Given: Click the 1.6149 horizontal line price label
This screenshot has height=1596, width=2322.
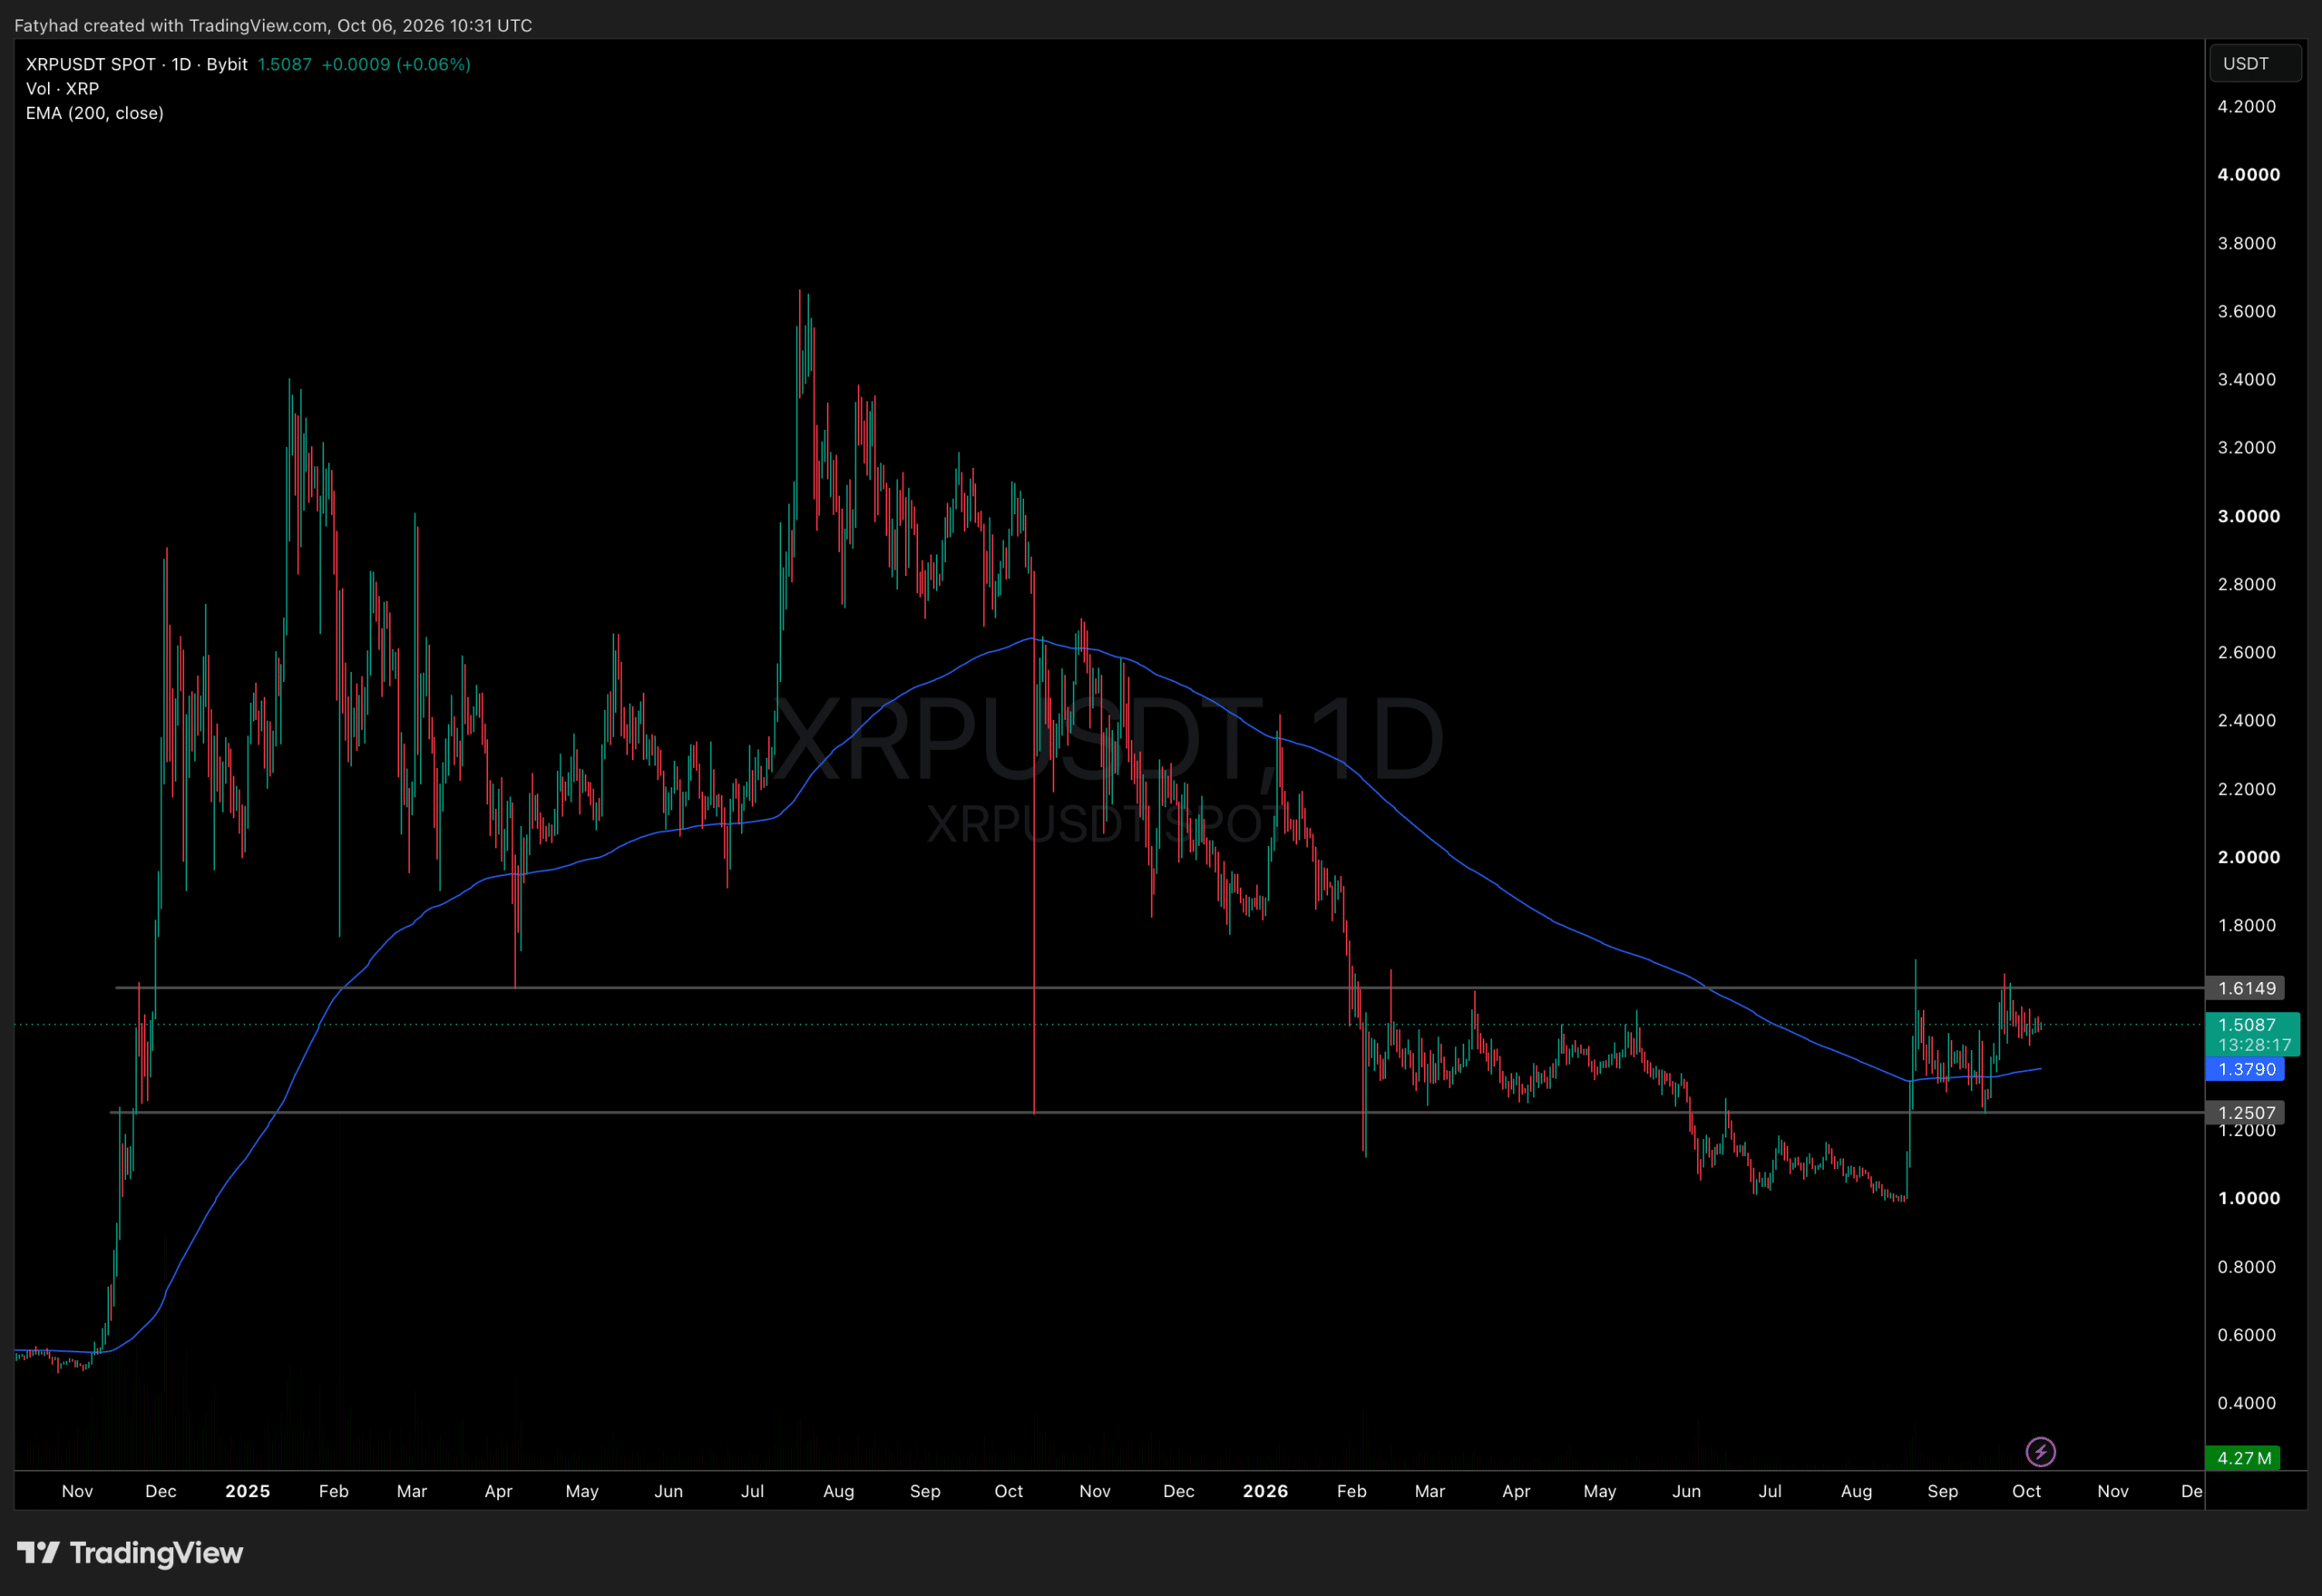Looking at the screenshot, I should coord(2246,988).
